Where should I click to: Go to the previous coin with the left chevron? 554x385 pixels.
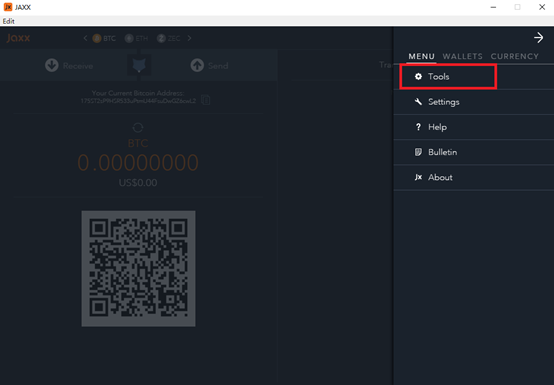pos(85,38)
